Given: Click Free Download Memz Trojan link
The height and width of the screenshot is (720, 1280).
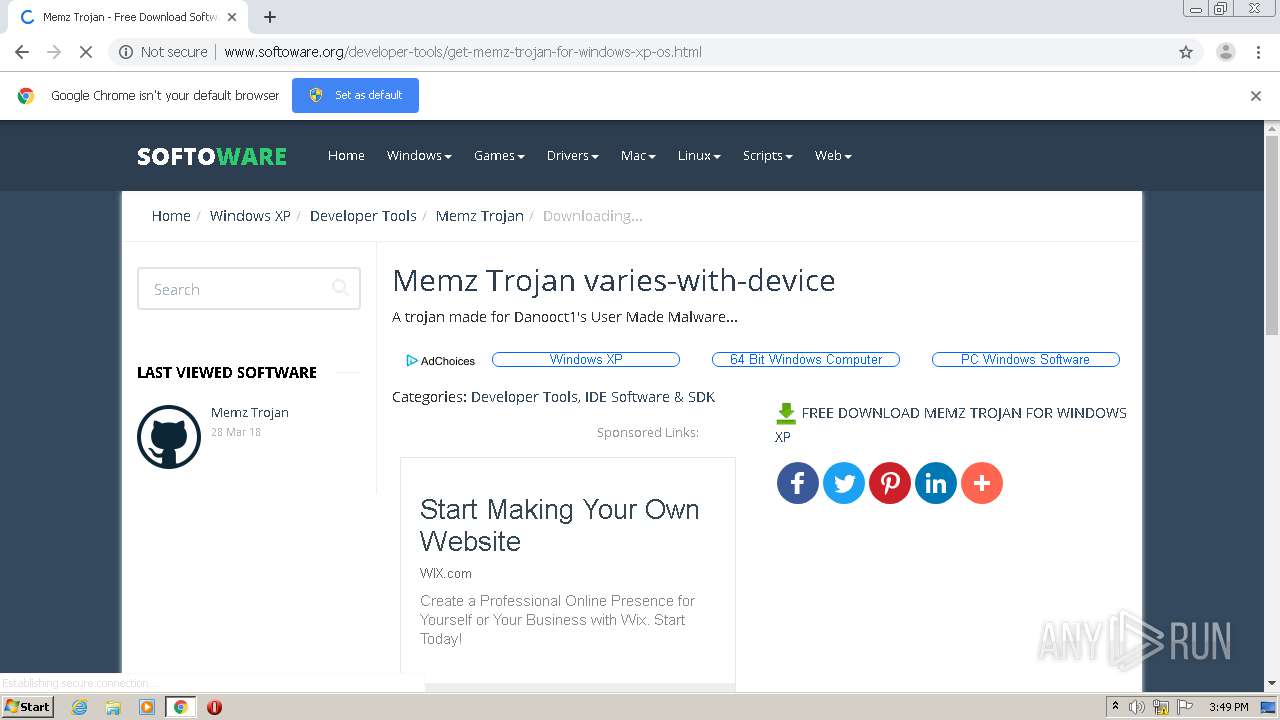Looking at the screenshot, I should (x=951, y=424).
